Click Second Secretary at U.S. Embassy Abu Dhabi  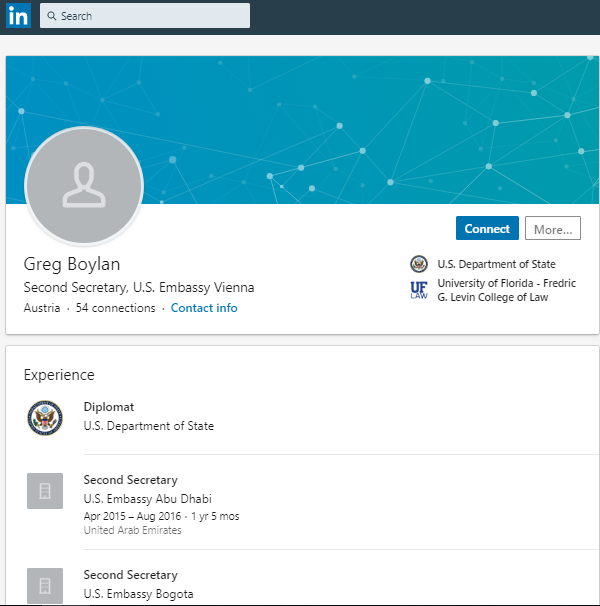[x=131, y=480]
